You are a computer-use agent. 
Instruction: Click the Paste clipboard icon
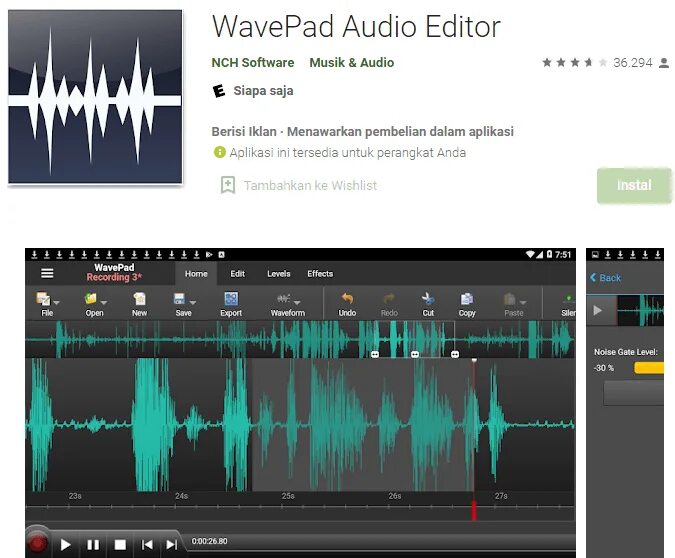(510, 298)
